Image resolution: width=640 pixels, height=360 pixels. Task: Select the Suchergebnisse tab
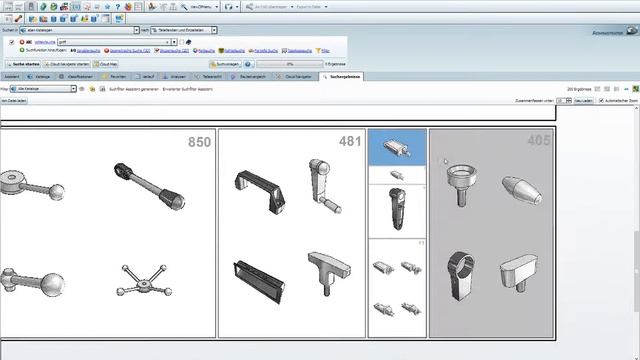click(341, 77)
